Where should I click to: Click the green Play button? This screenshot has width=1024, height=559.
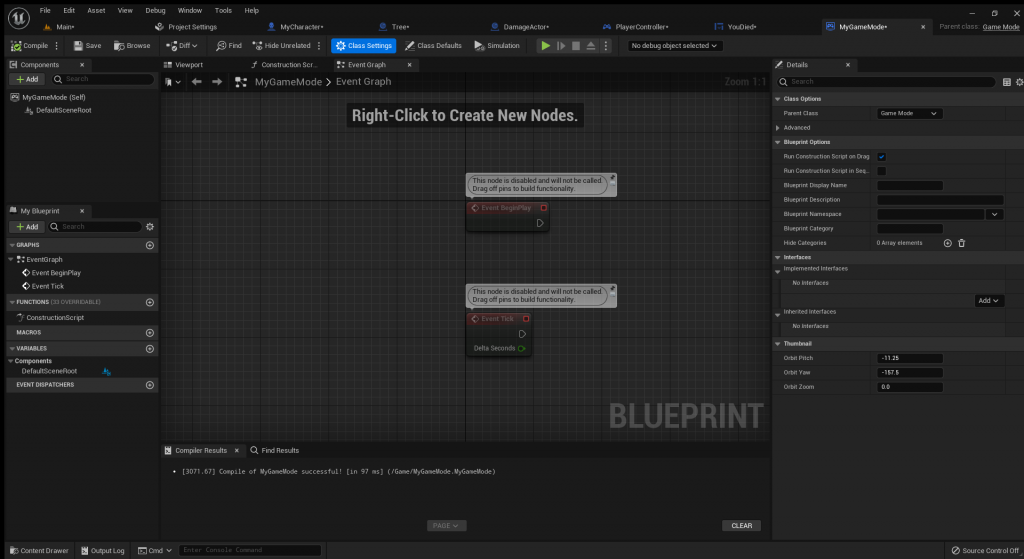click(545, 46)
